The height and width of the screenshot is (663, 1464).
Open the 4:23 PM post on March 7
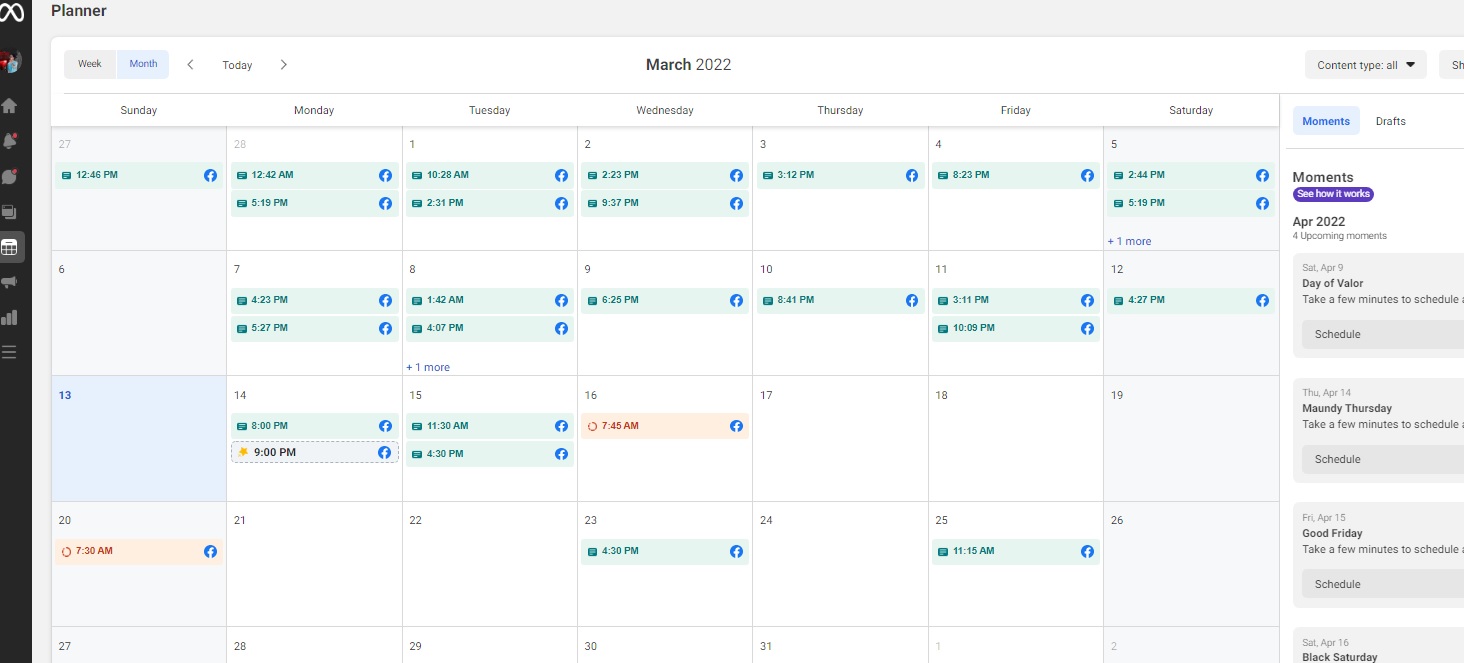pos(315,300)
